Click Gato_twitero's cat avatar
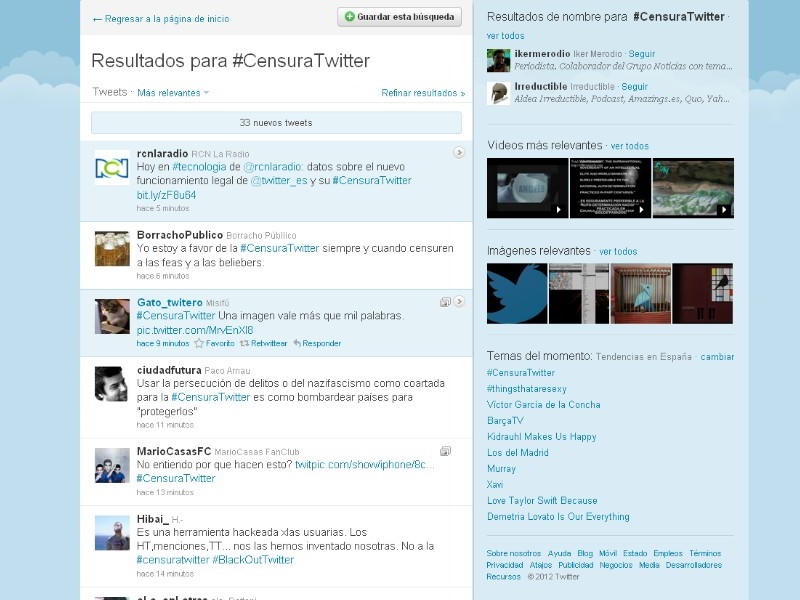The width and height of the screenshot is (800, 600). pyautogui.click(x=112, y=316)
